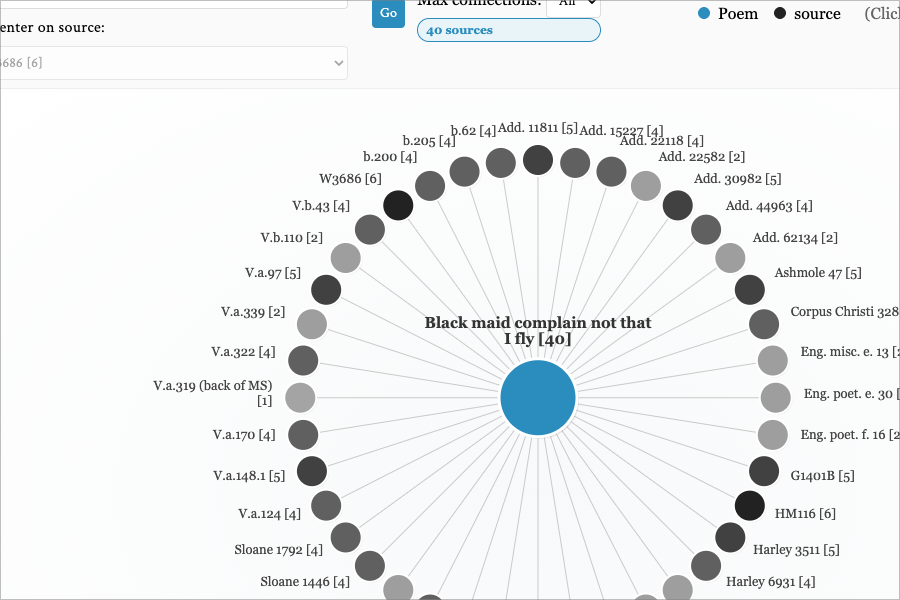Select the b.62 source node
This screenshot has width=900, height=600.
(500, 164)
